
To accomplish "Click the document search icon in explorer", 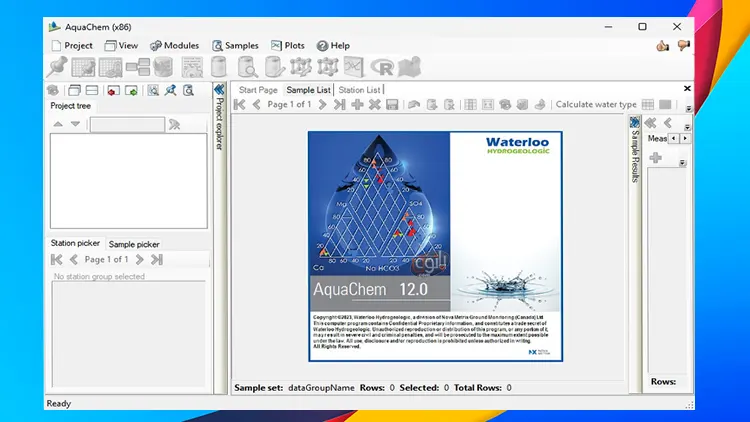I will 188,90.
